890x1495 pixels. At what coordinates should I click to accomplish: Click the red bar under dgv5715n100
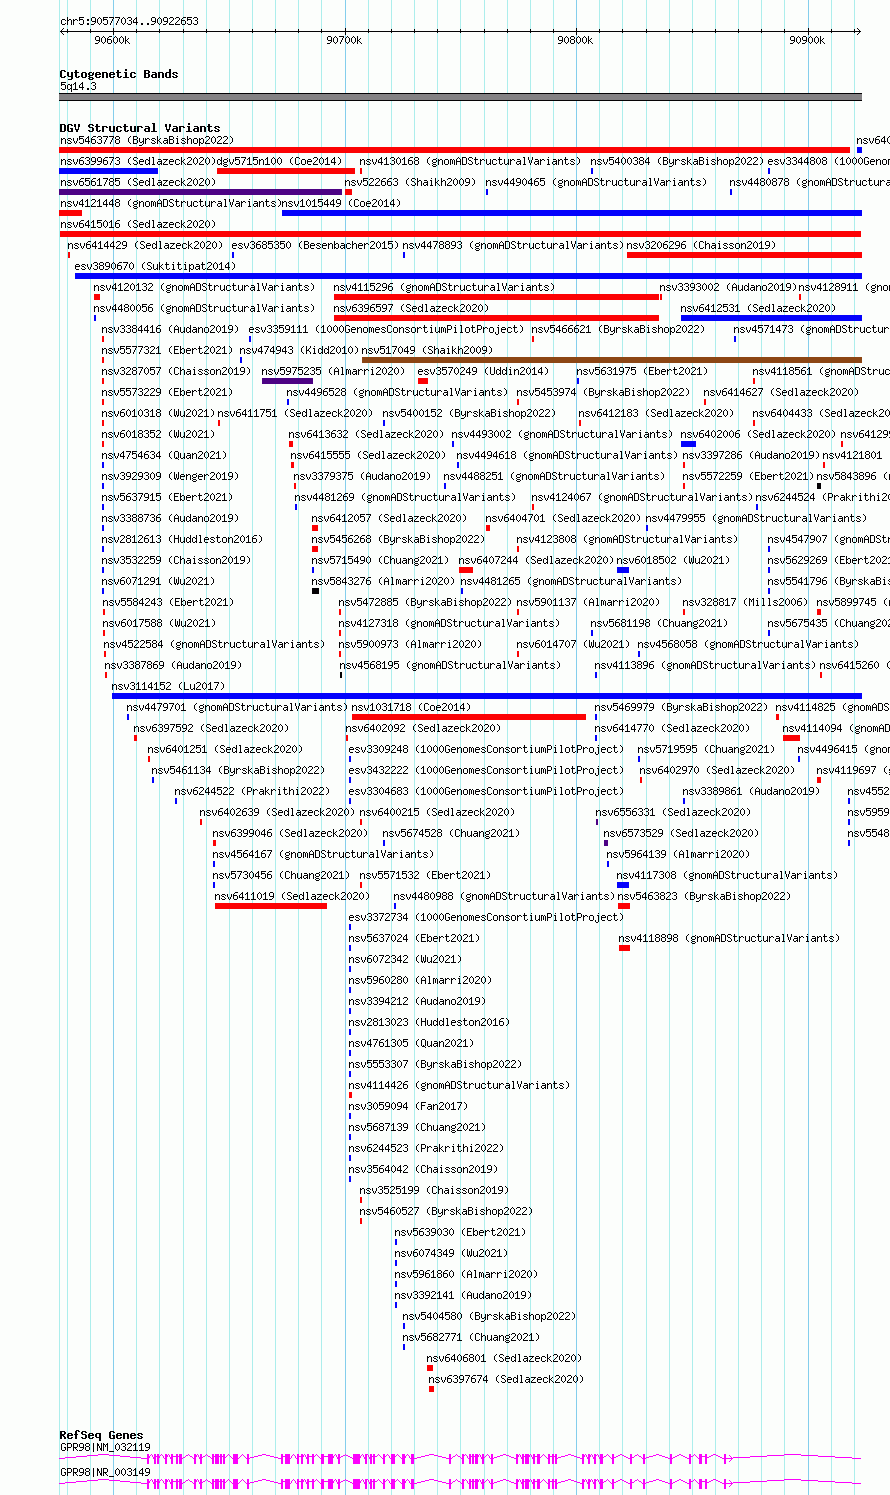click(286, 171)
